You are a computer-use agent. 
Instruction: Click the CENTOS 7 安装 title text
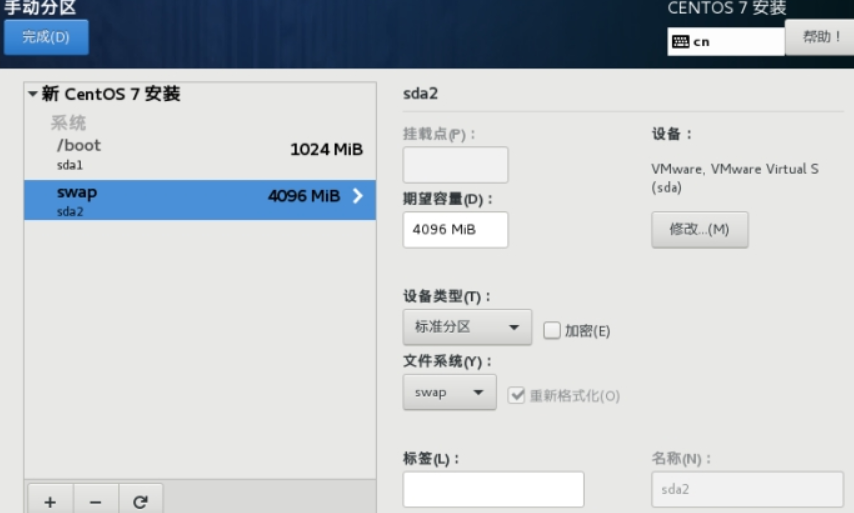pos(727,8)
